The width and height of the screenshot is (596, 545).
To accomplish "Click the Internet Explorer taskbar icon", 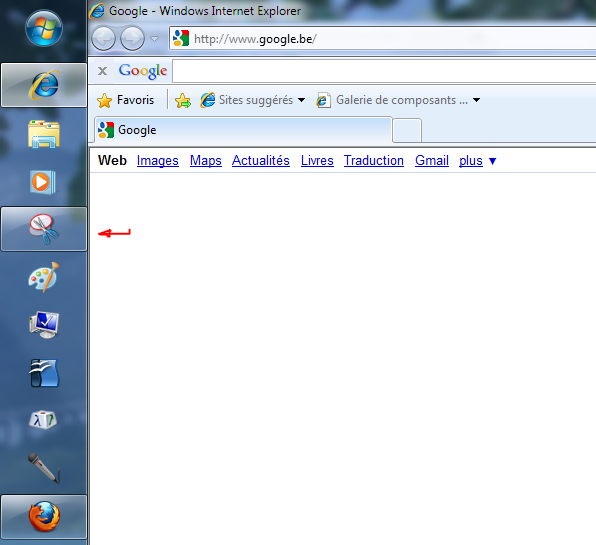I will coord(44,85).
